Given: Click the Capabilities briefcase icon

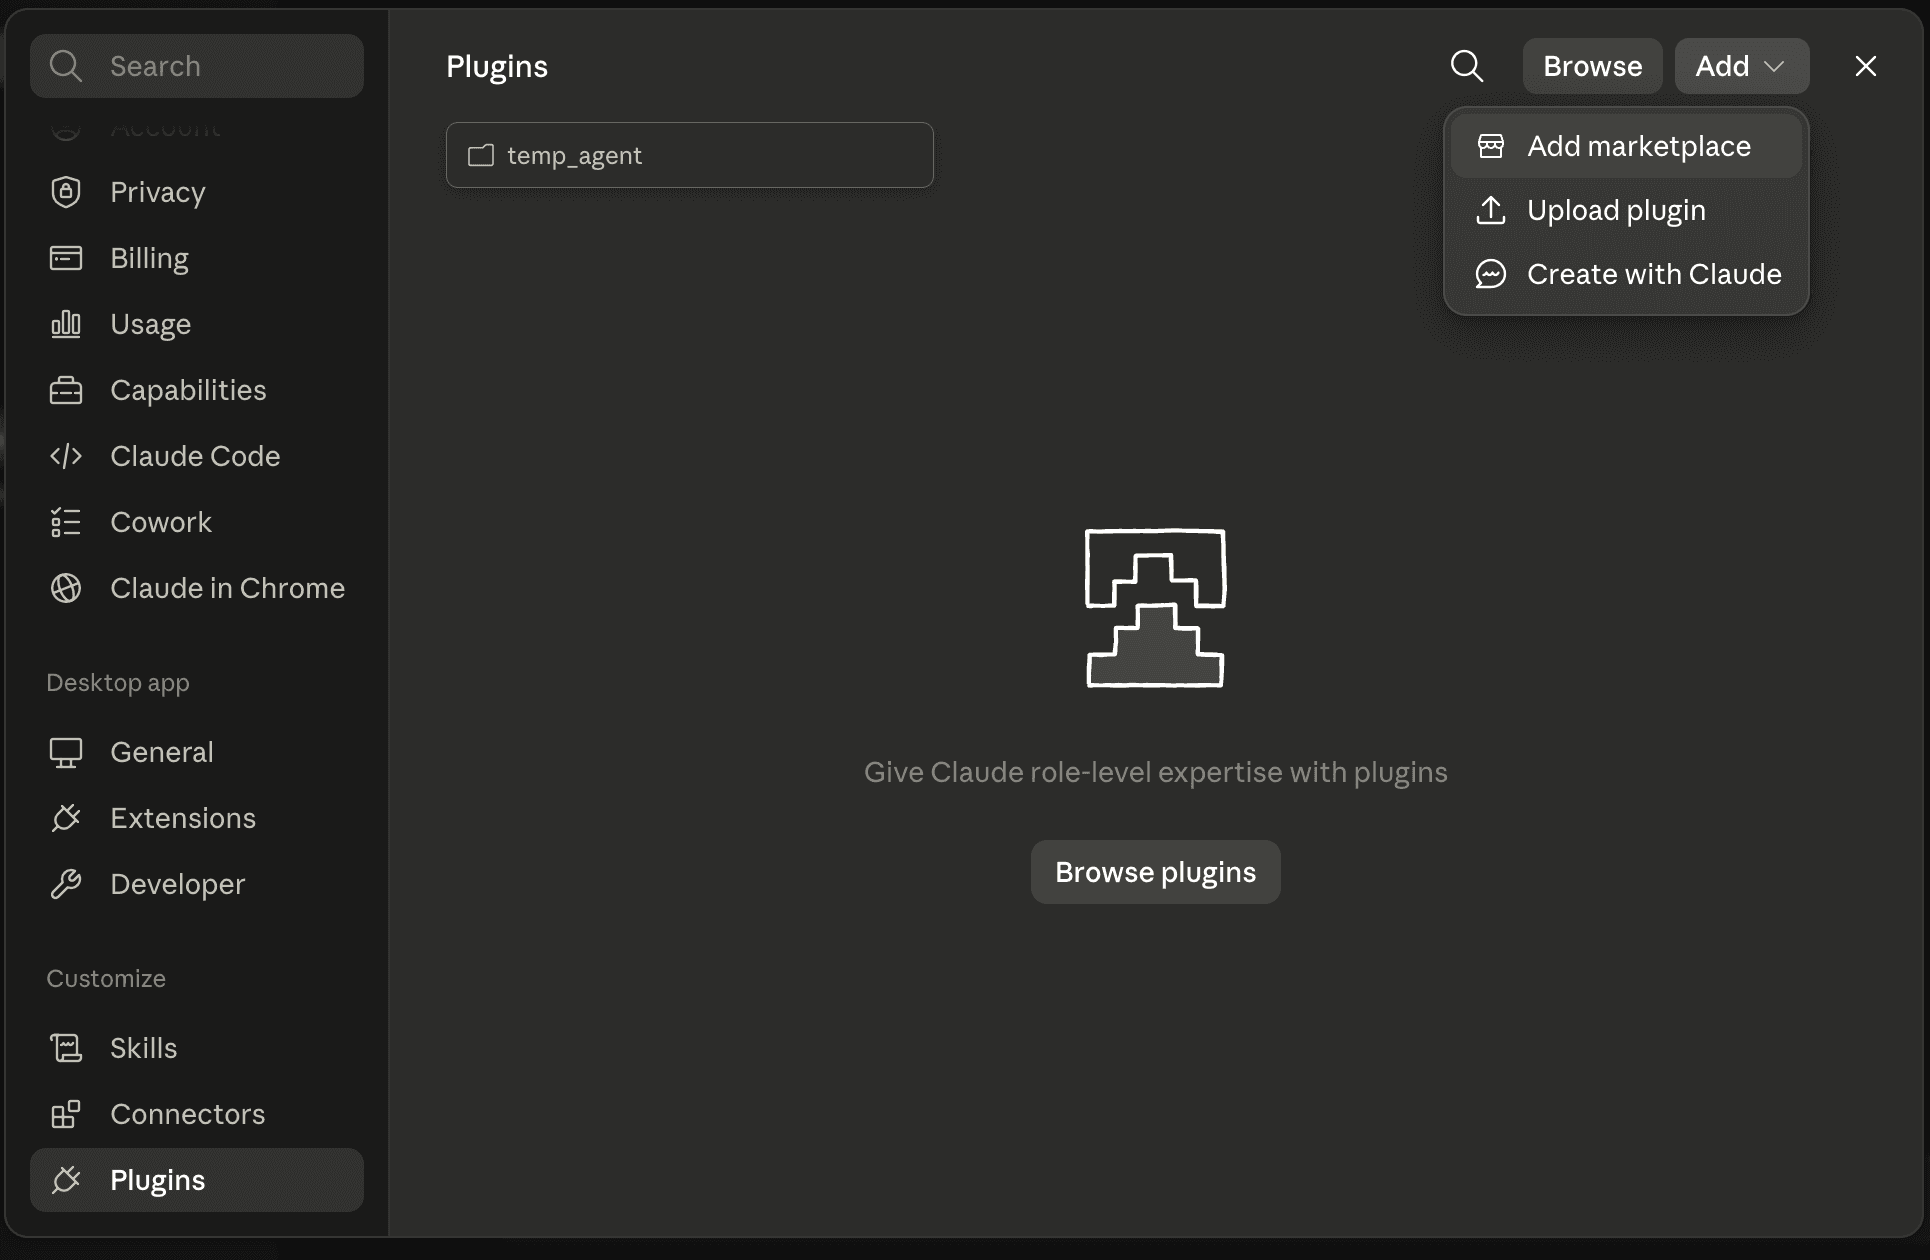Looking at the screenshot, I should coord(66,390).
